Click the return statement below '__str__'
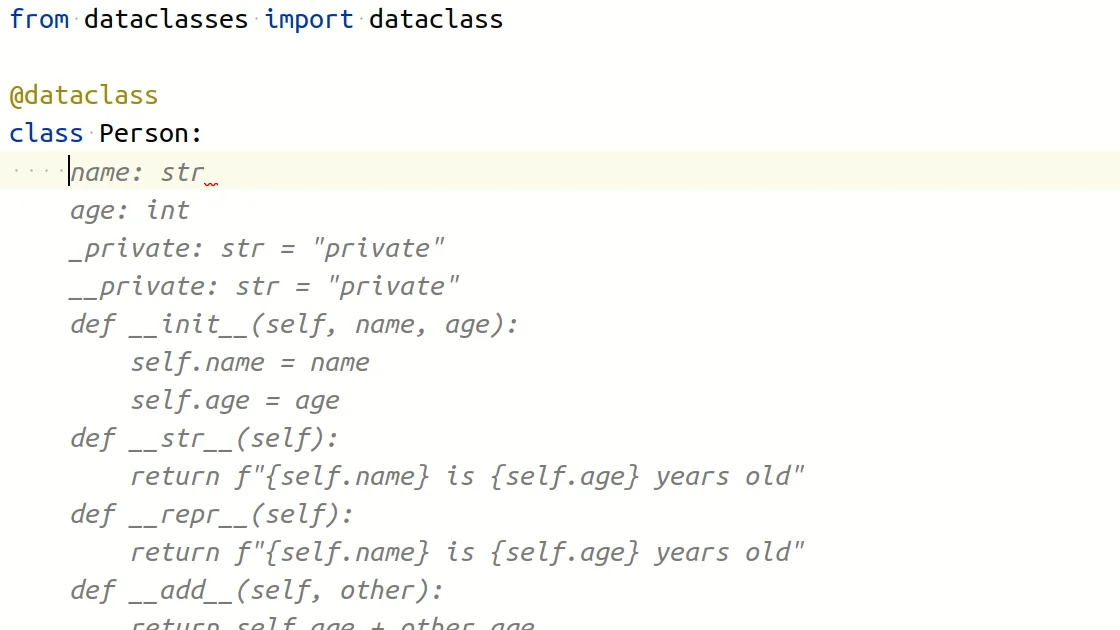 tap(467, 476)
